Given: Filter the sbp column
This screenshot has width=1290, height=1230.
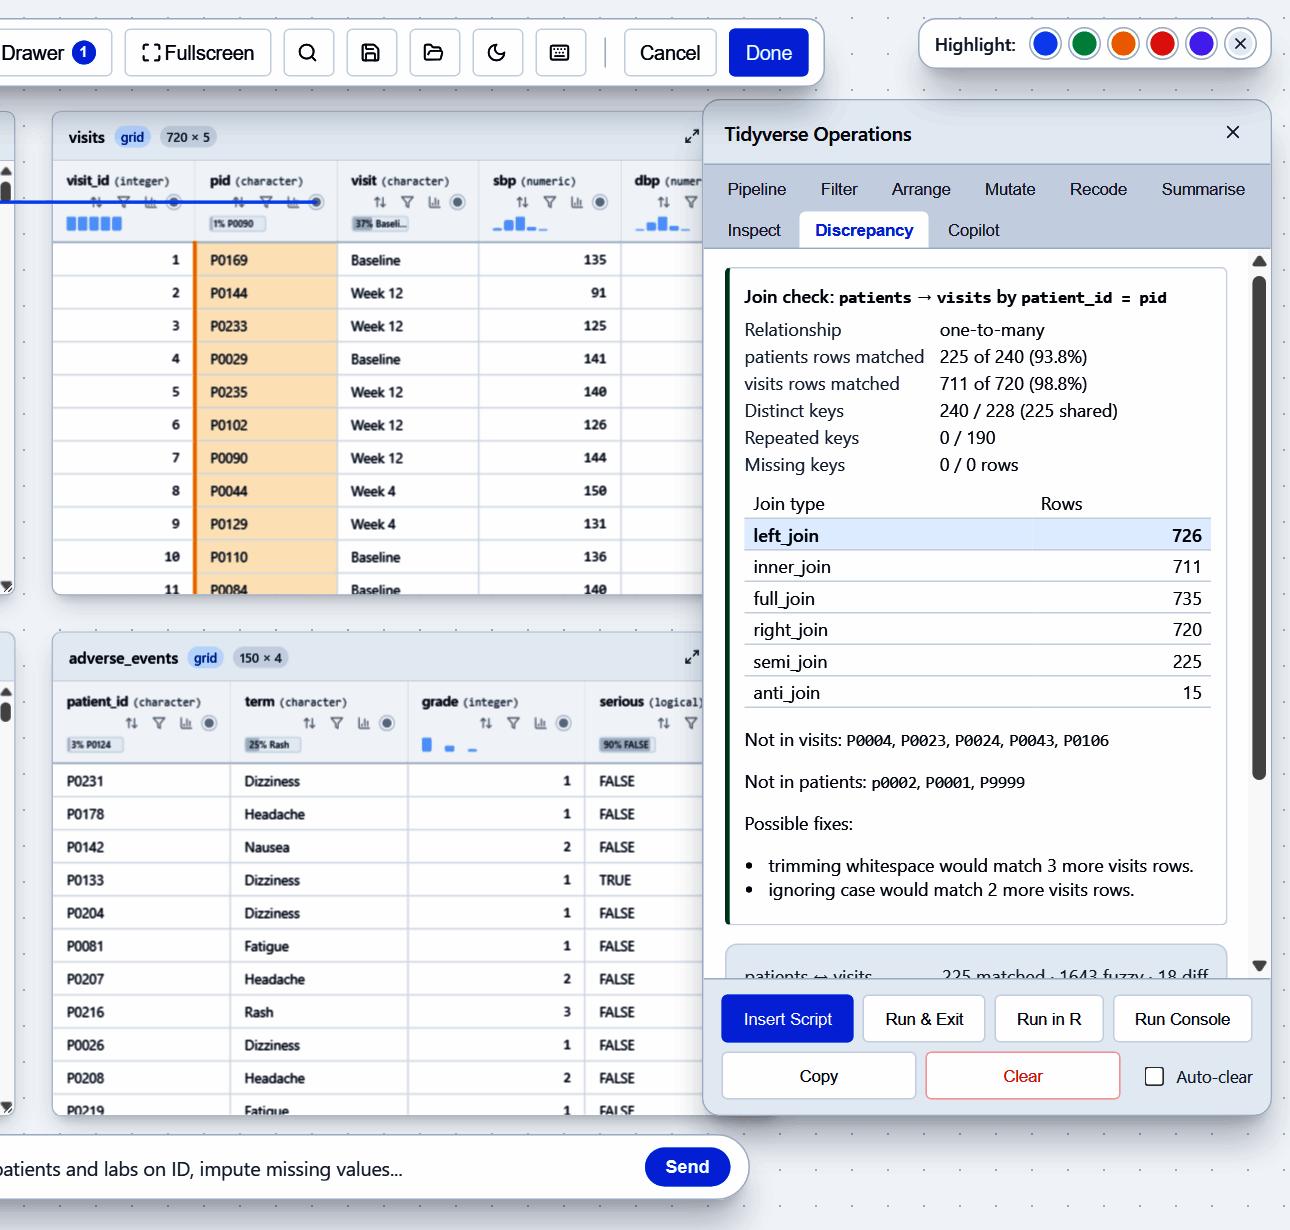Looking at the screenshot, I should (x=549, y=202).
